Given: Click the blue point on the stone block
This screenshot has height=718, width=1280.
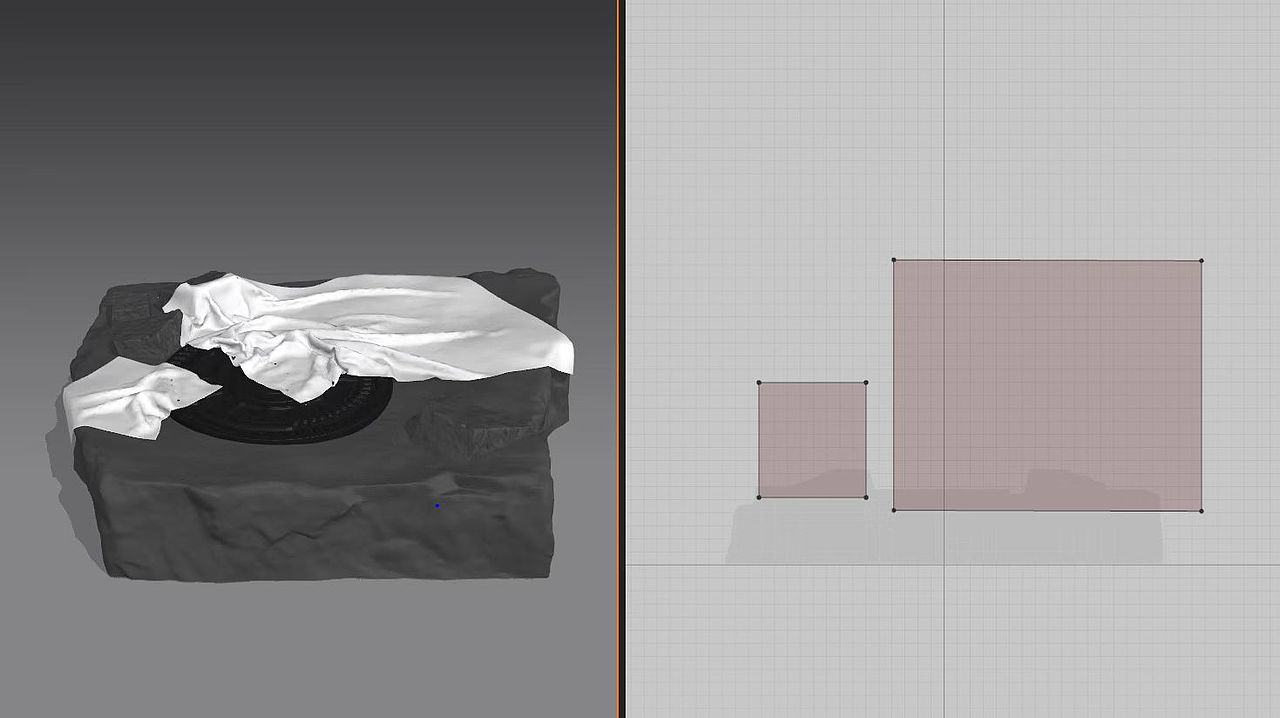Looking at the screenshot, I should click(x=437, y=505).
